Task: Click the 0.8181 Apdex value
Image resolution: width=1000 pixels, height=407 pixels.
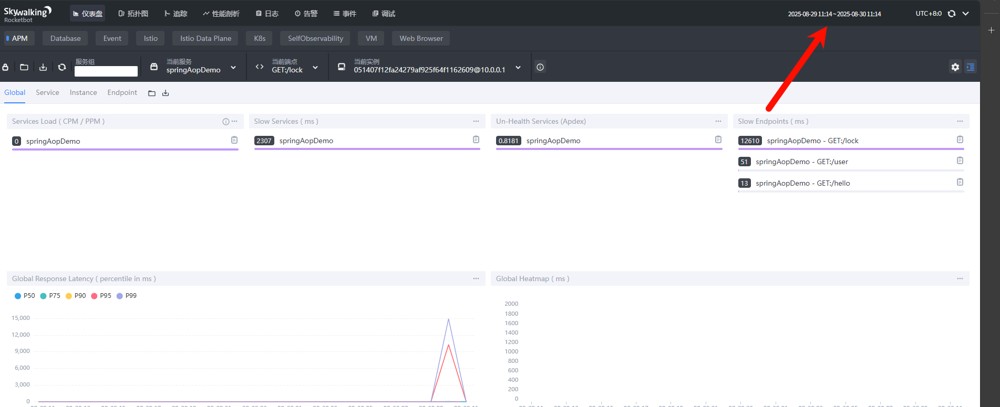Action: (508, 140)
